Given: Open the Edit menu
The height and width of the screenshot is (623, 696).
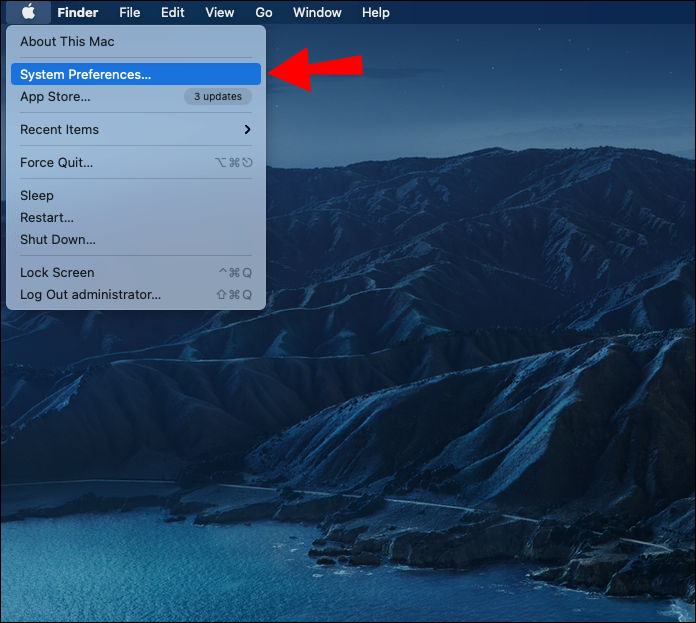Looking at the screenshot, I should tap(173, 12).
